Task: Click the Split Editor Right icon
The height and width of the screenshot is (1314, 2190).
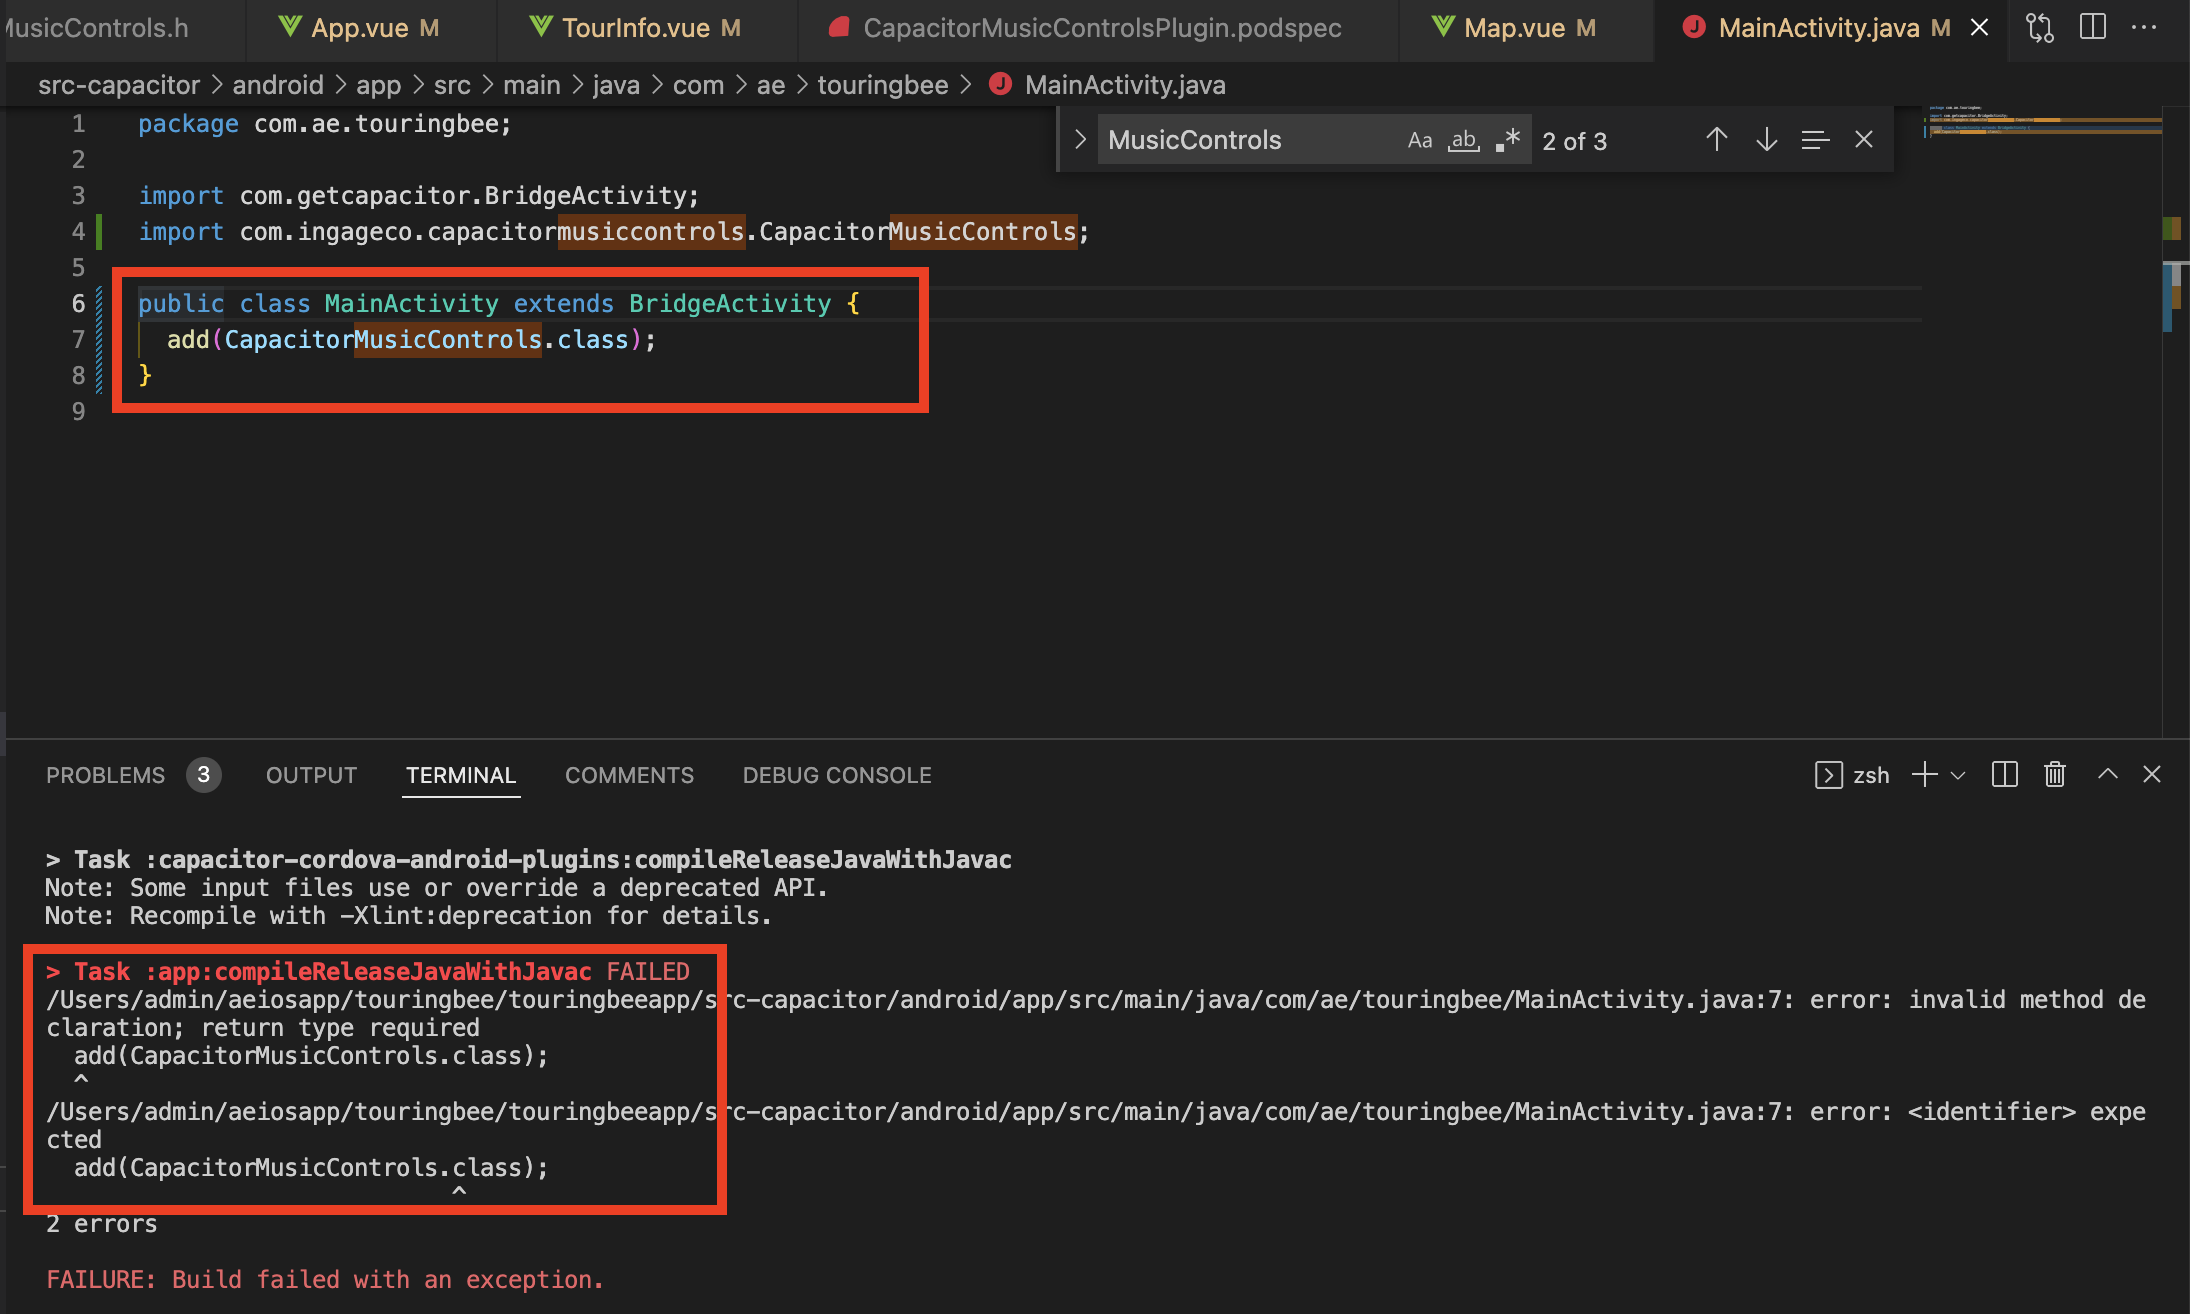Action: (2092, 27)
